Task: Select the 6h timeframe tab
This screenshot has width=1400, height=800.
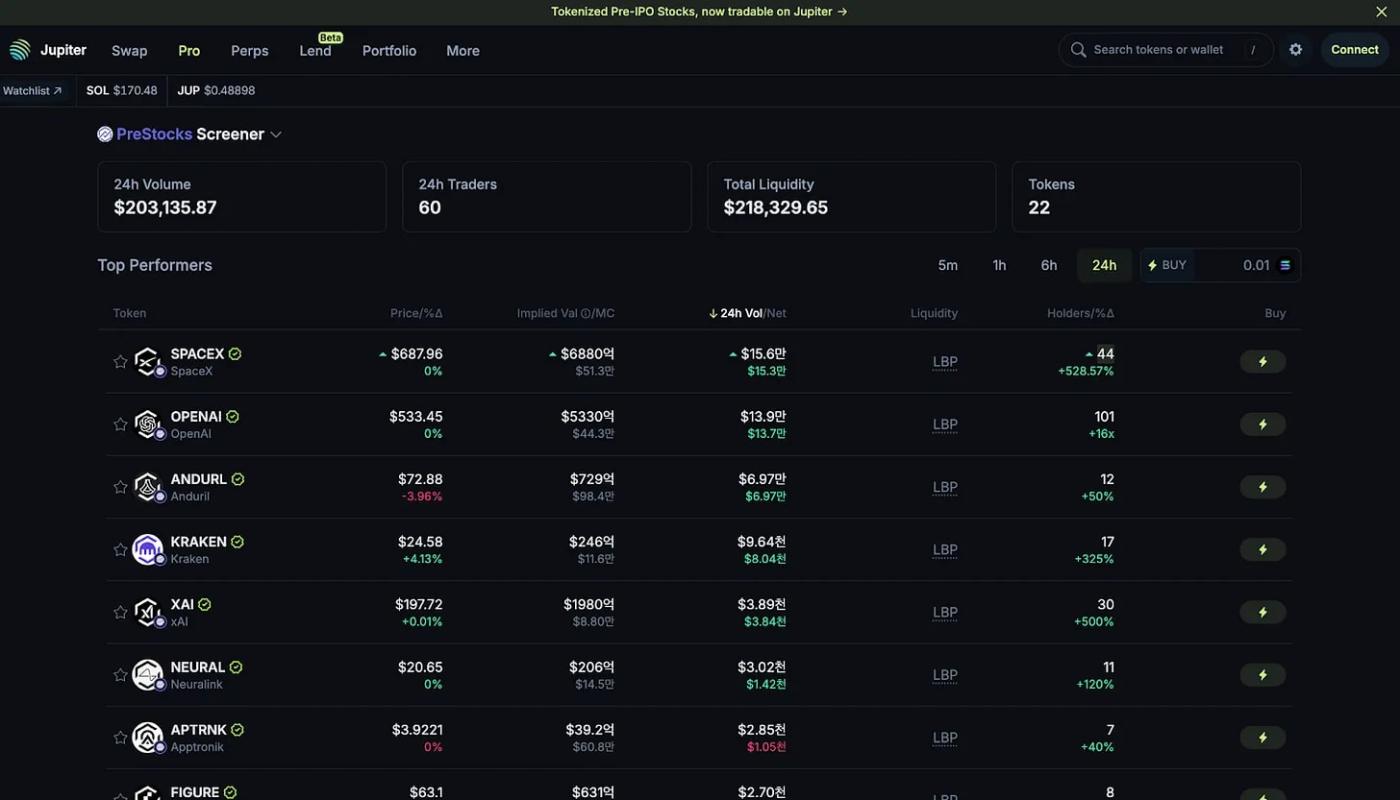Action: click(1049, 265)
